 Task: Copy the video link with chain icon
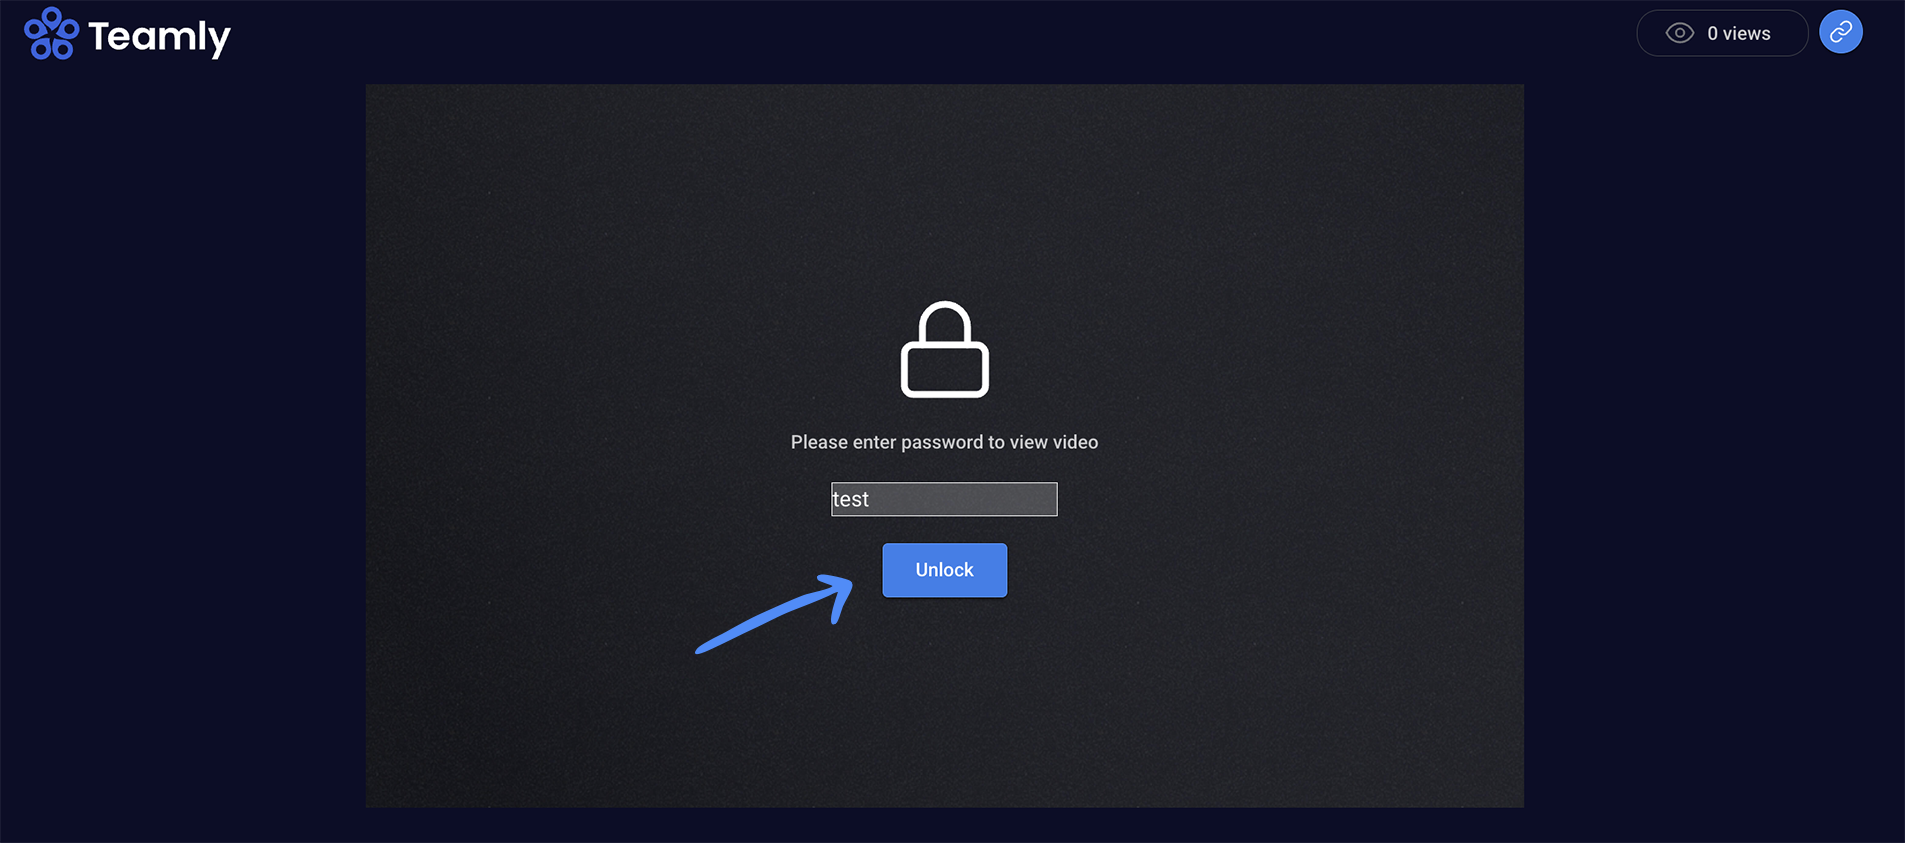pos(1840,32)
